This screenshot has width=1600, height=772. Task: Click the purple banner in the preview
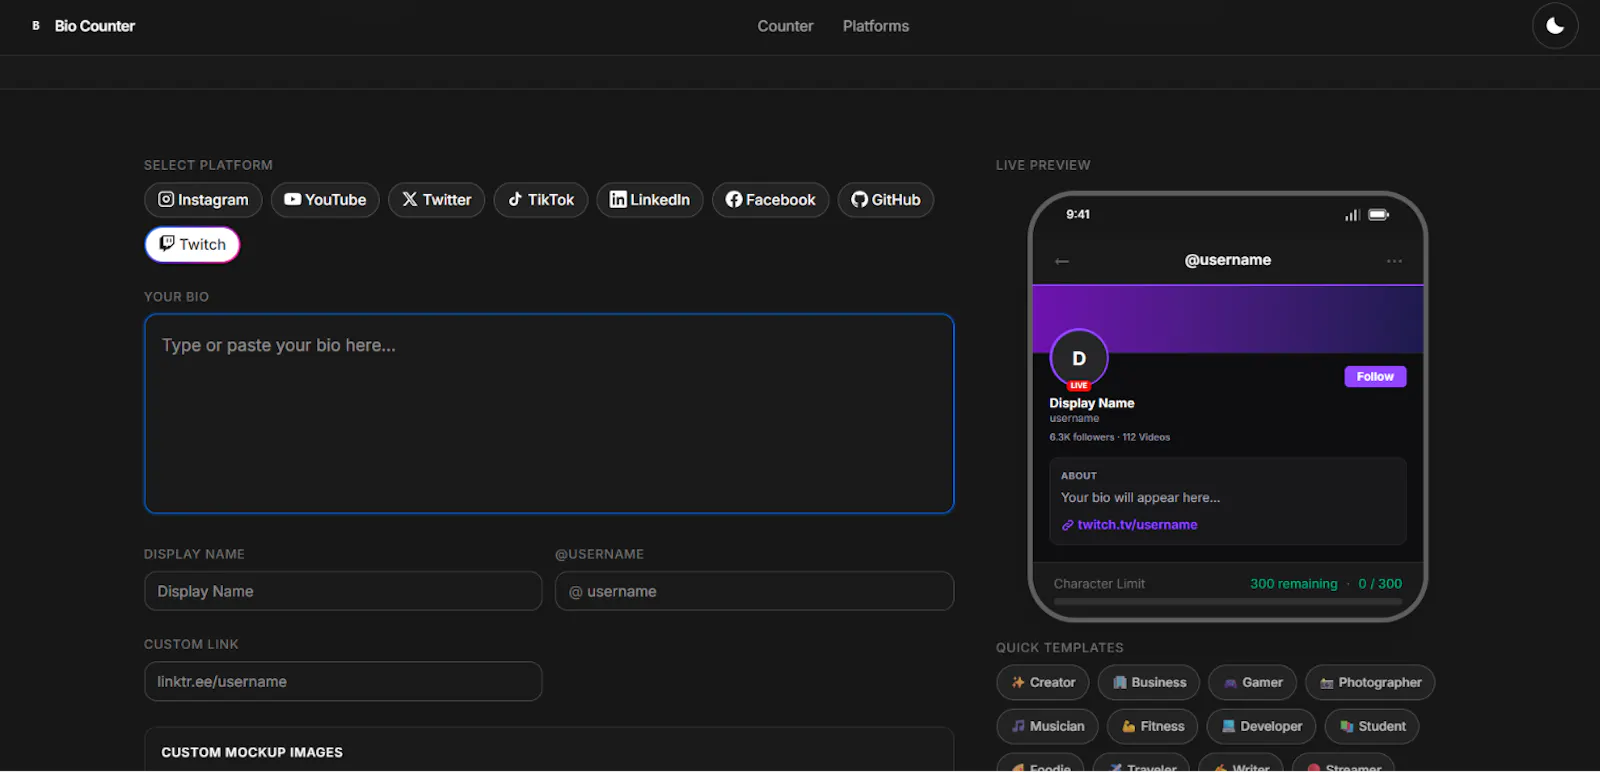1228,319
